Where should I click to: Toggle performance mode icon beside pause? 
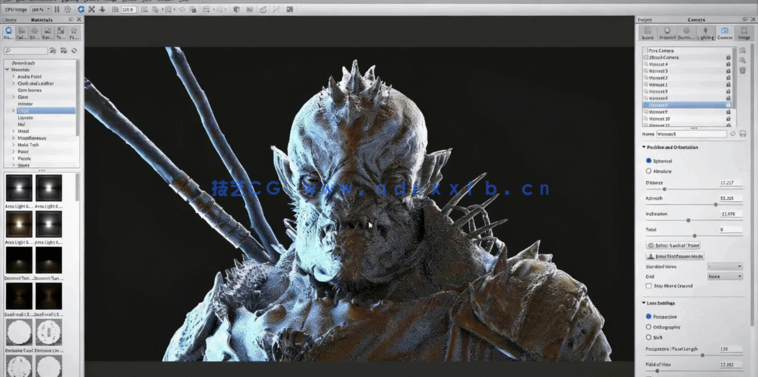coord(68,9)
